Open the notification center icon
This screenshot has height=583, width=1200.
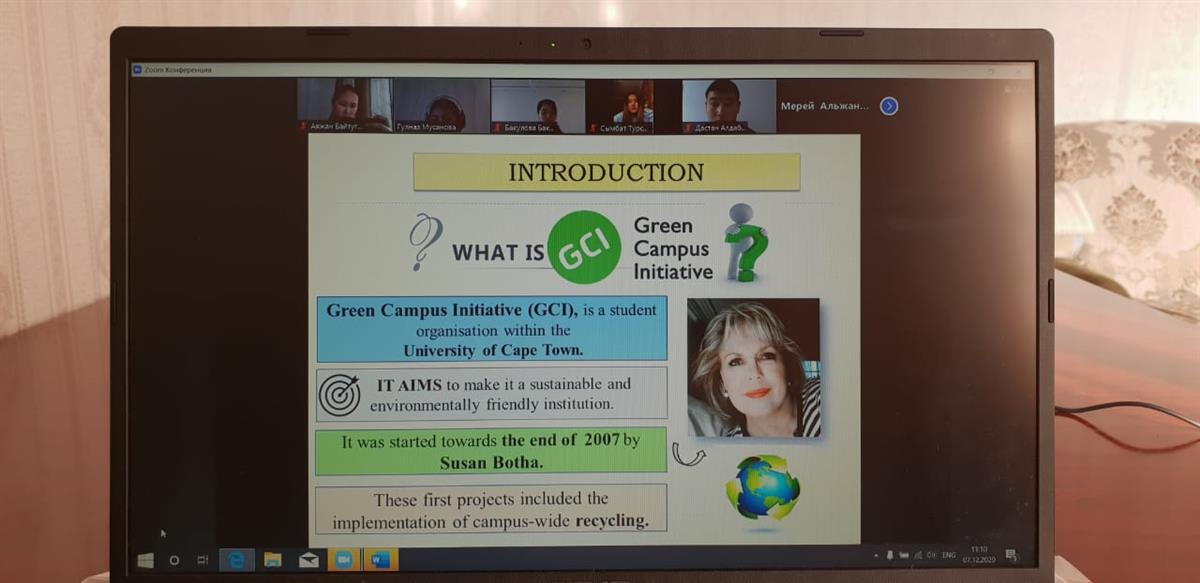(1011, 555)
